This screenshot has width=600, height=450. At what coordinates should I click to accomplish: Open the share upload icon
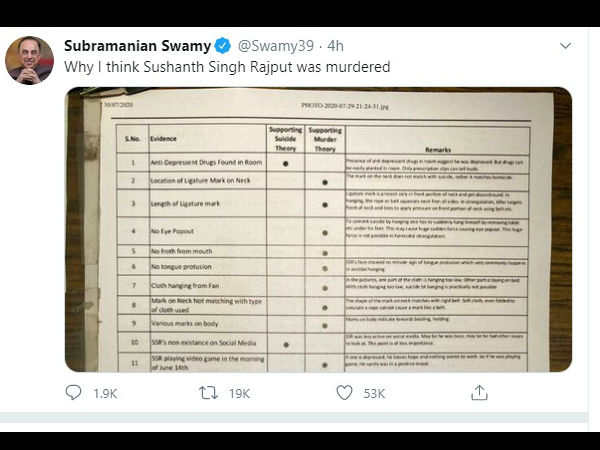pyautogui.click(x=479, y=393)
